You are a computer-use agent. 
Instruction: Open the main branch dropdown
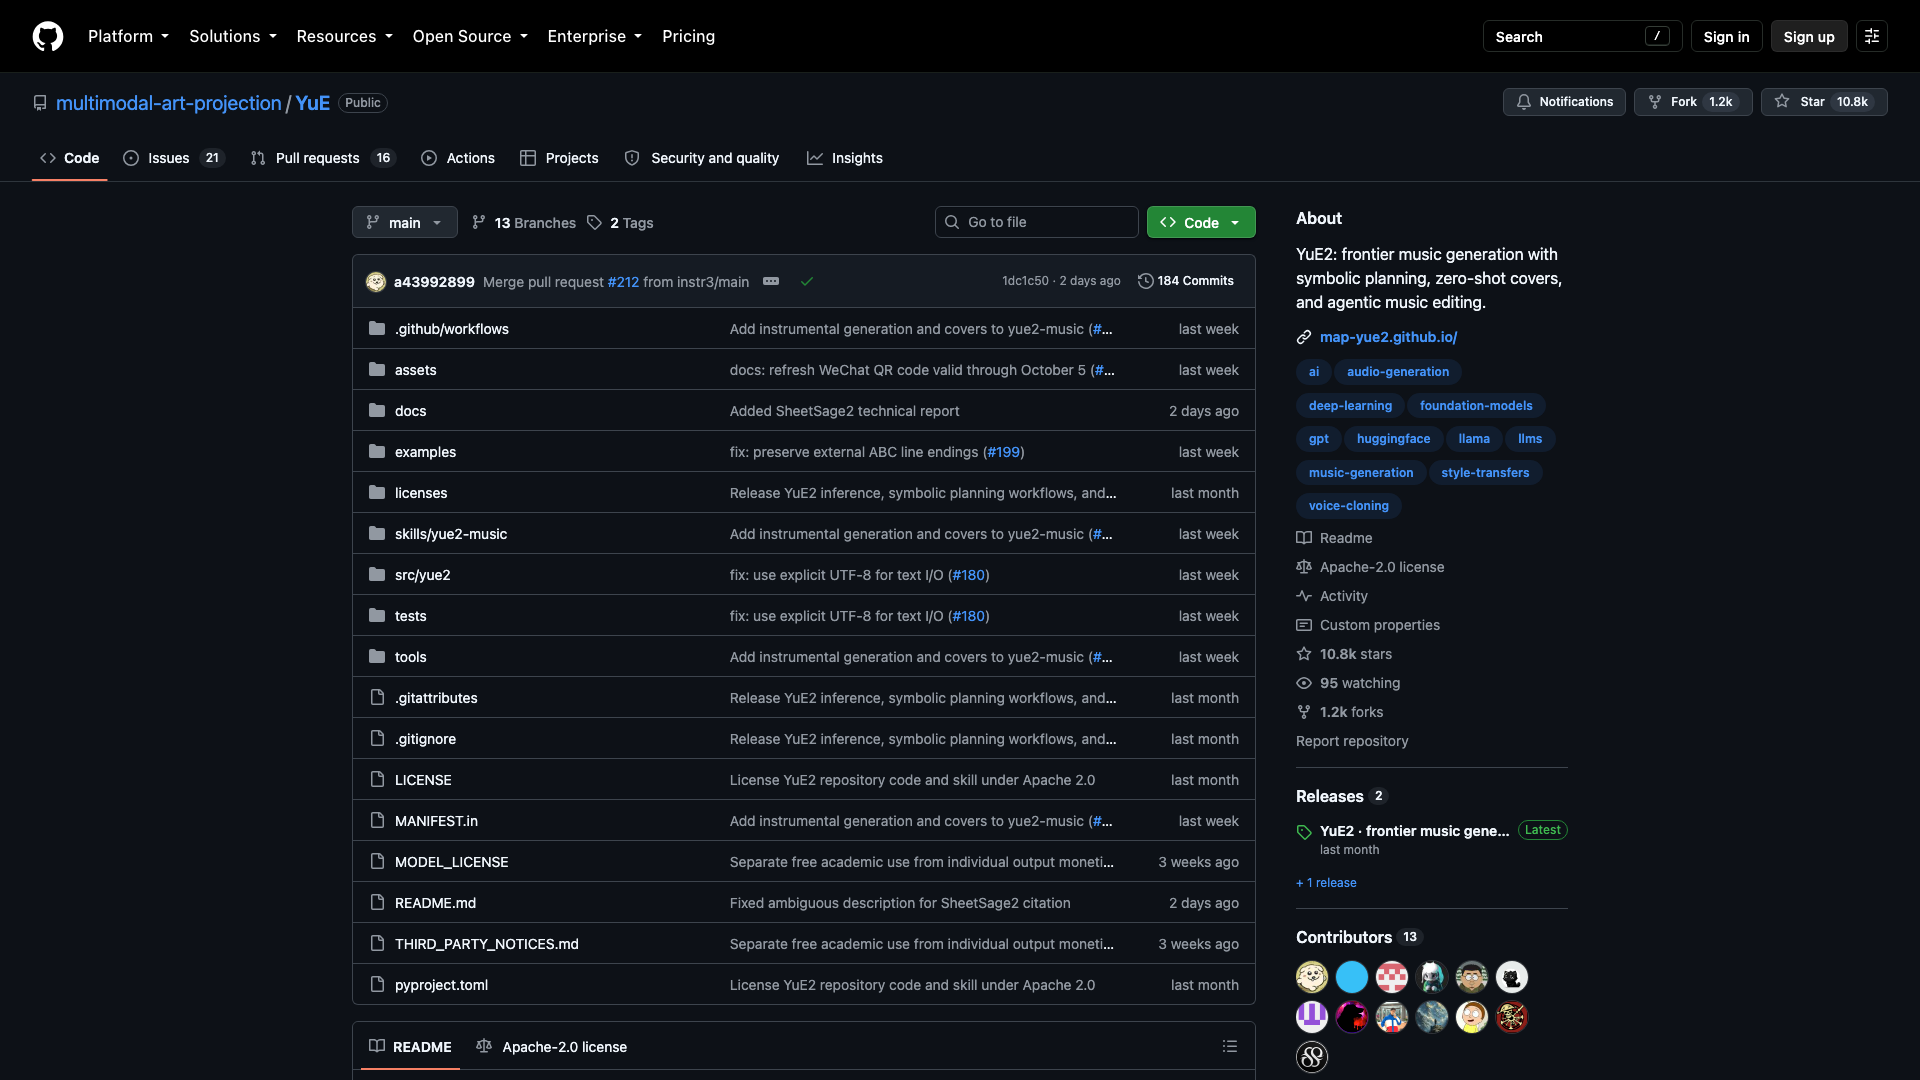point(405,222)
